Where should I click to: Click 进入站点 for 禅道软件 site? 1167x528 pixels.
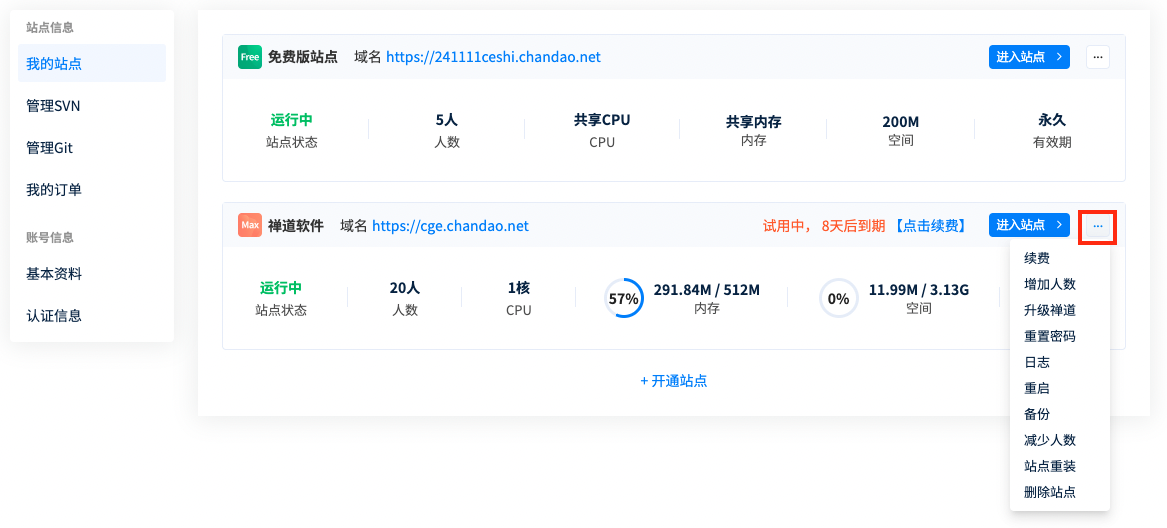(1029, 226)
